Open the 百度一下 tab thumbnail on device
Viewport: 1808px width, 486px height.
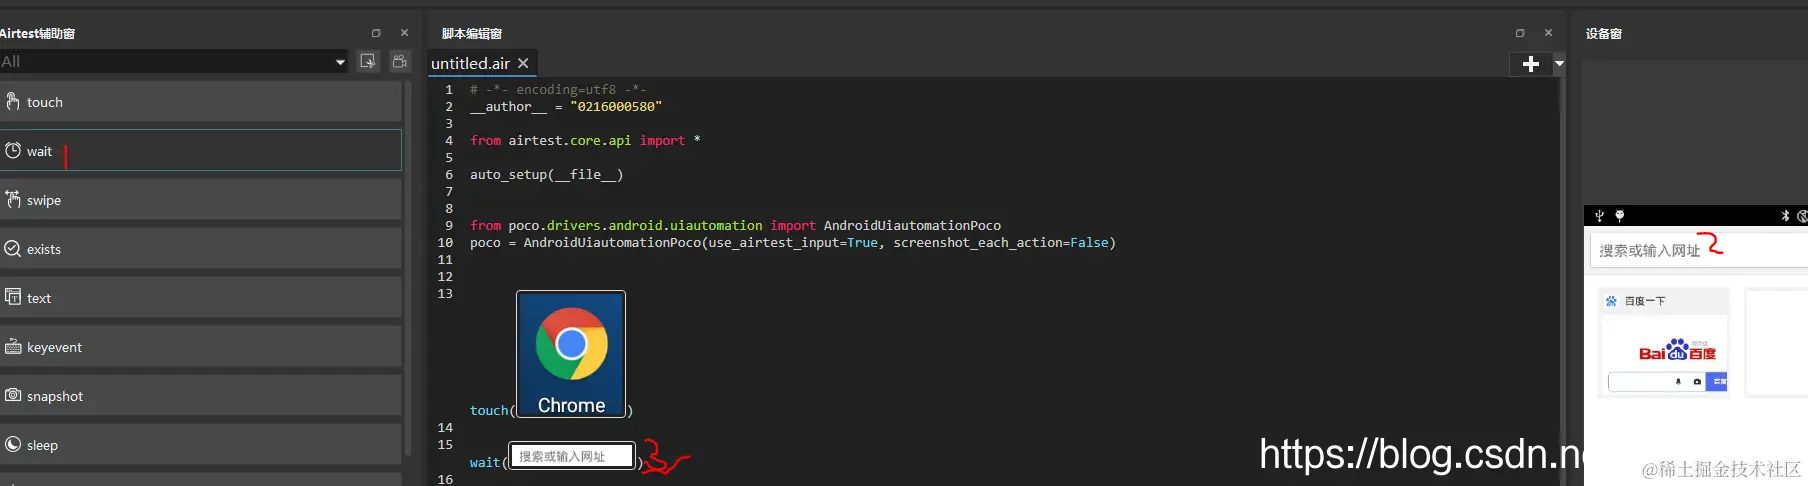(x=1664, y=343)
